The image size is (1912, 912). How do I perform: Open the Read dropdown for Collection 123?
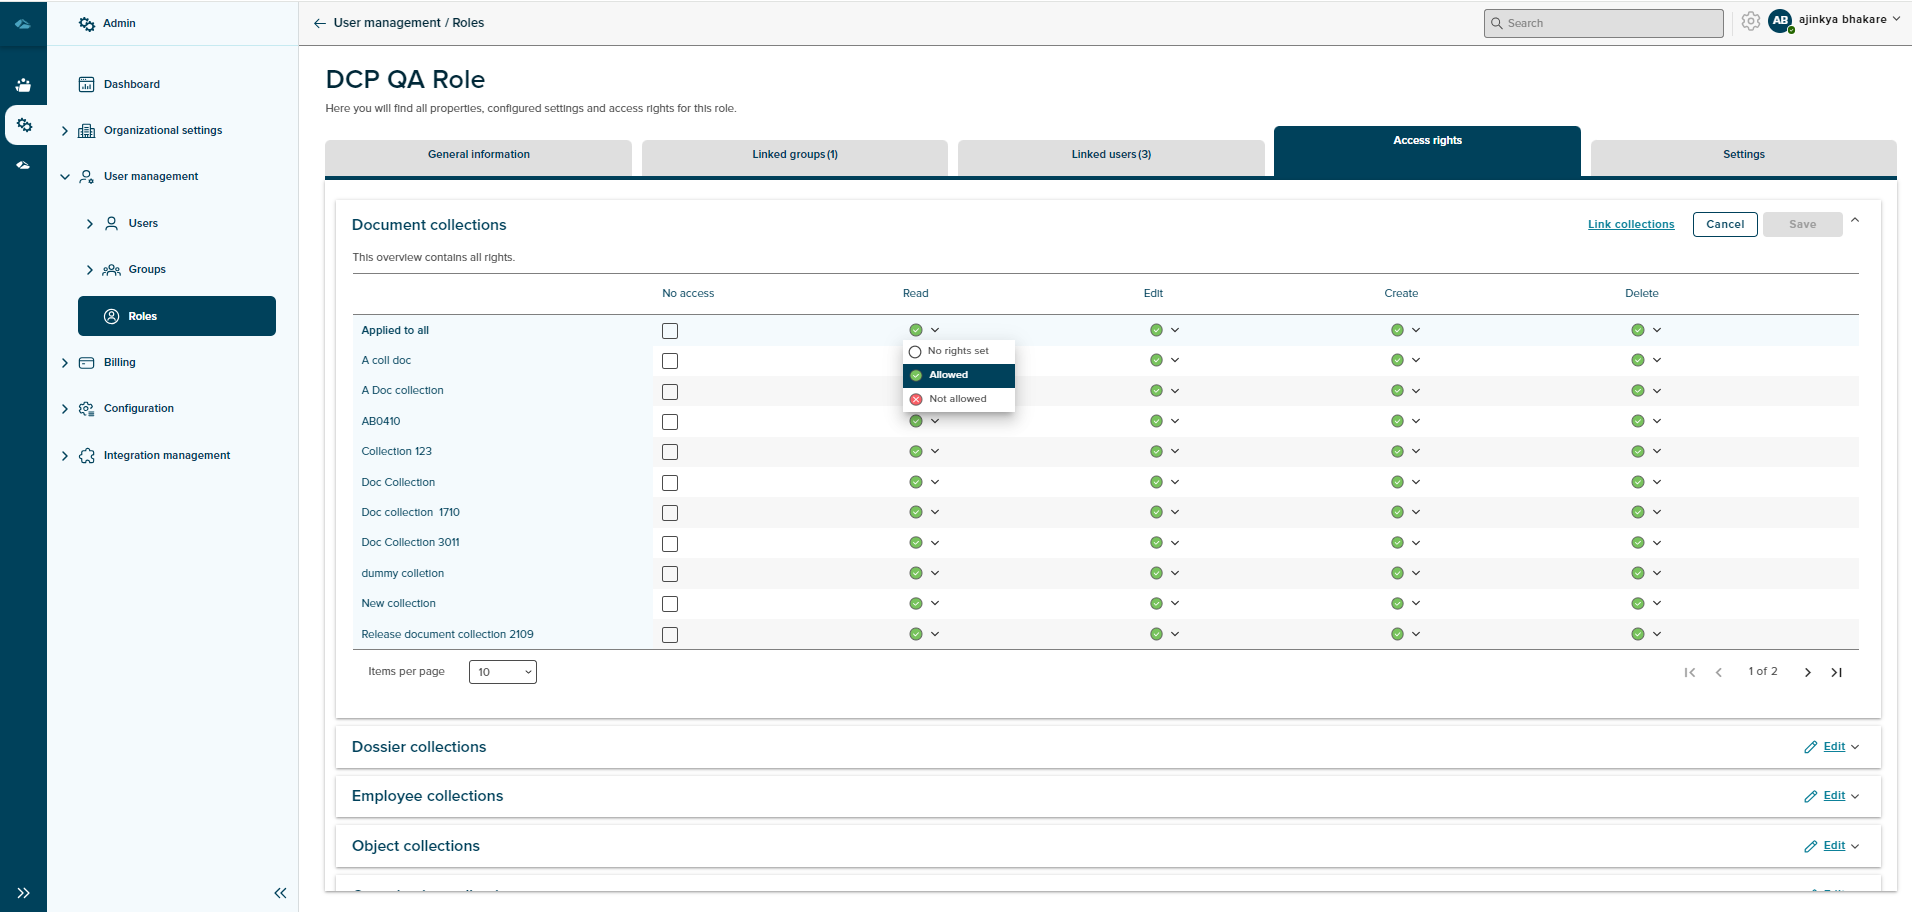(935, 451)
